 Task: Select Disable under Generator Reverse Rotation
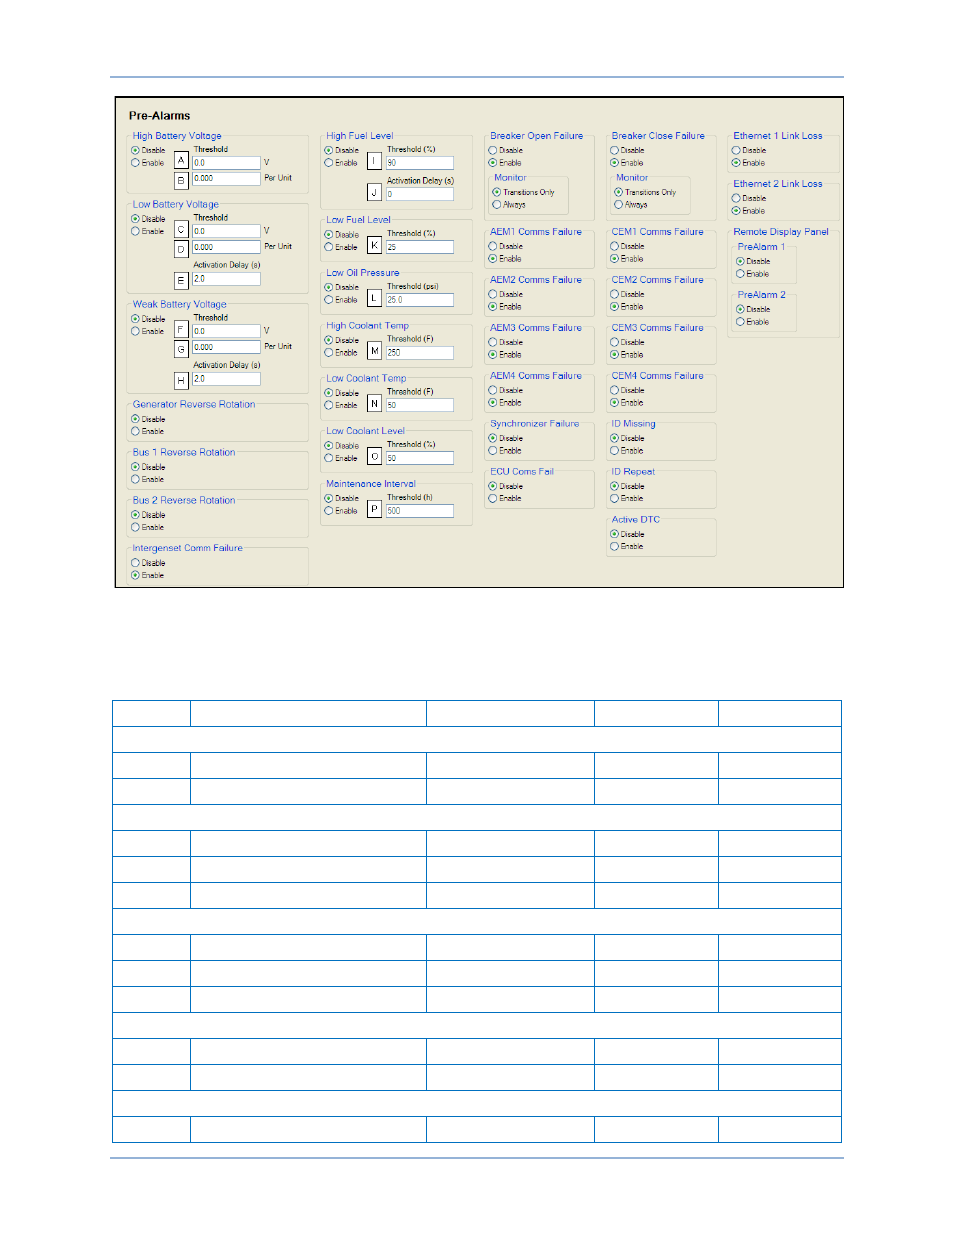(135, 419)
